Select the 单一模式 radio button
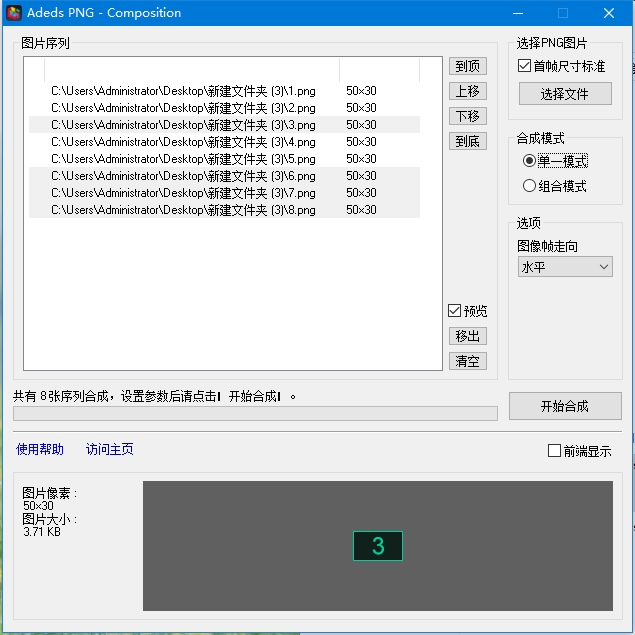The height and width of the screenshot is (635, 635). tap(555, 161)
